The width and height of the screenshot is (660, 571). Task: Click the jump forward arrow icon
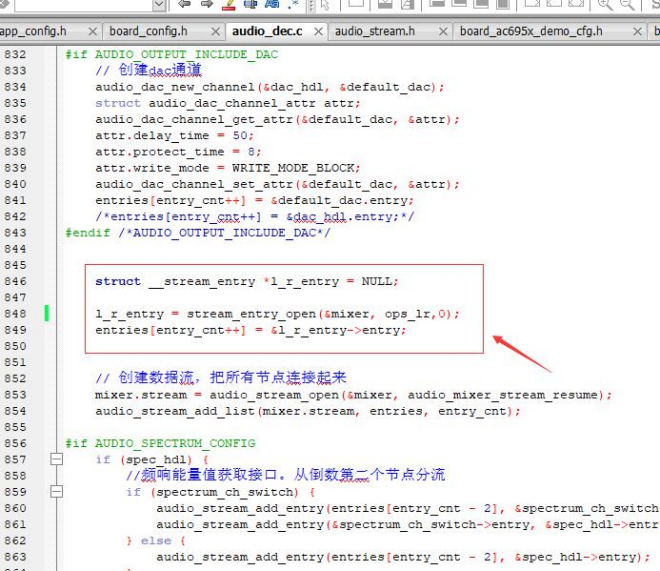(207, 4)
